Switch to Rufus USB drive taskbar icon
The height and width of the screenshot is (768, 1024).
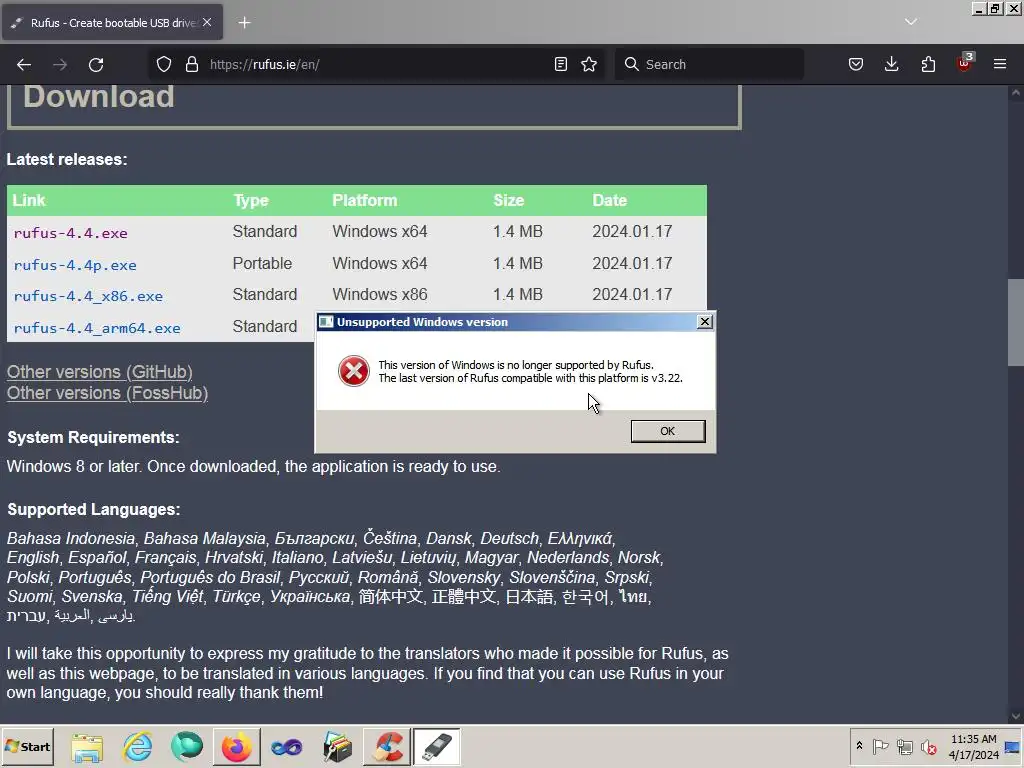pos(437,747)
